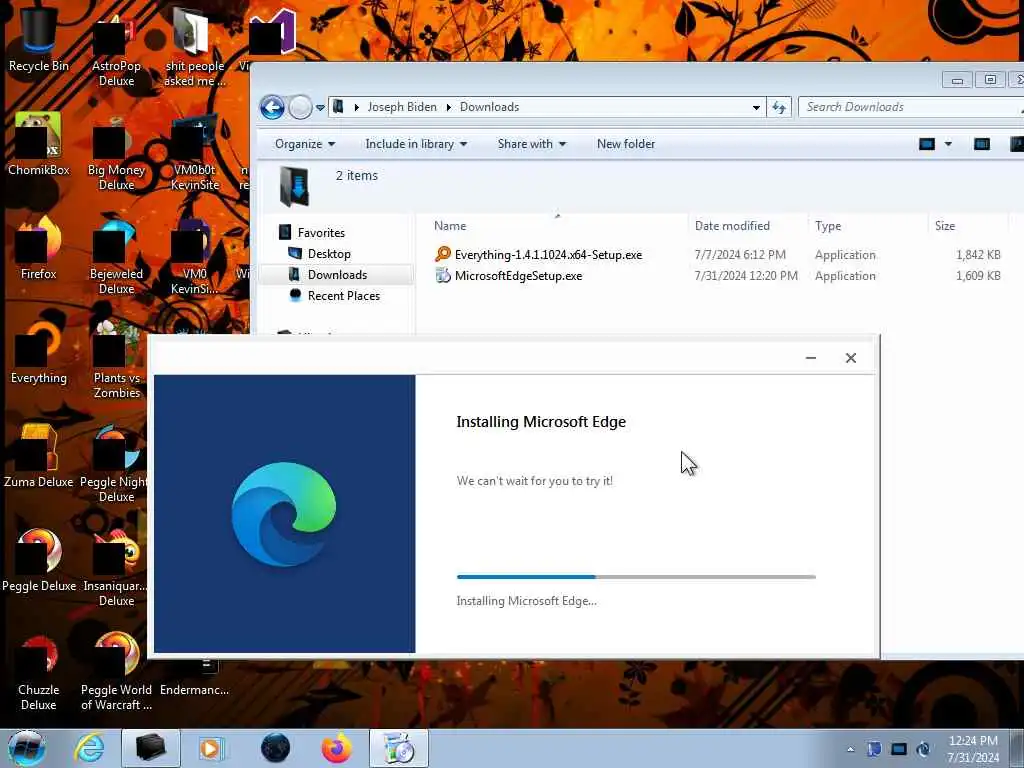
Task: Select Downloads in navigation pane
Action: click(x=337, y=274)
